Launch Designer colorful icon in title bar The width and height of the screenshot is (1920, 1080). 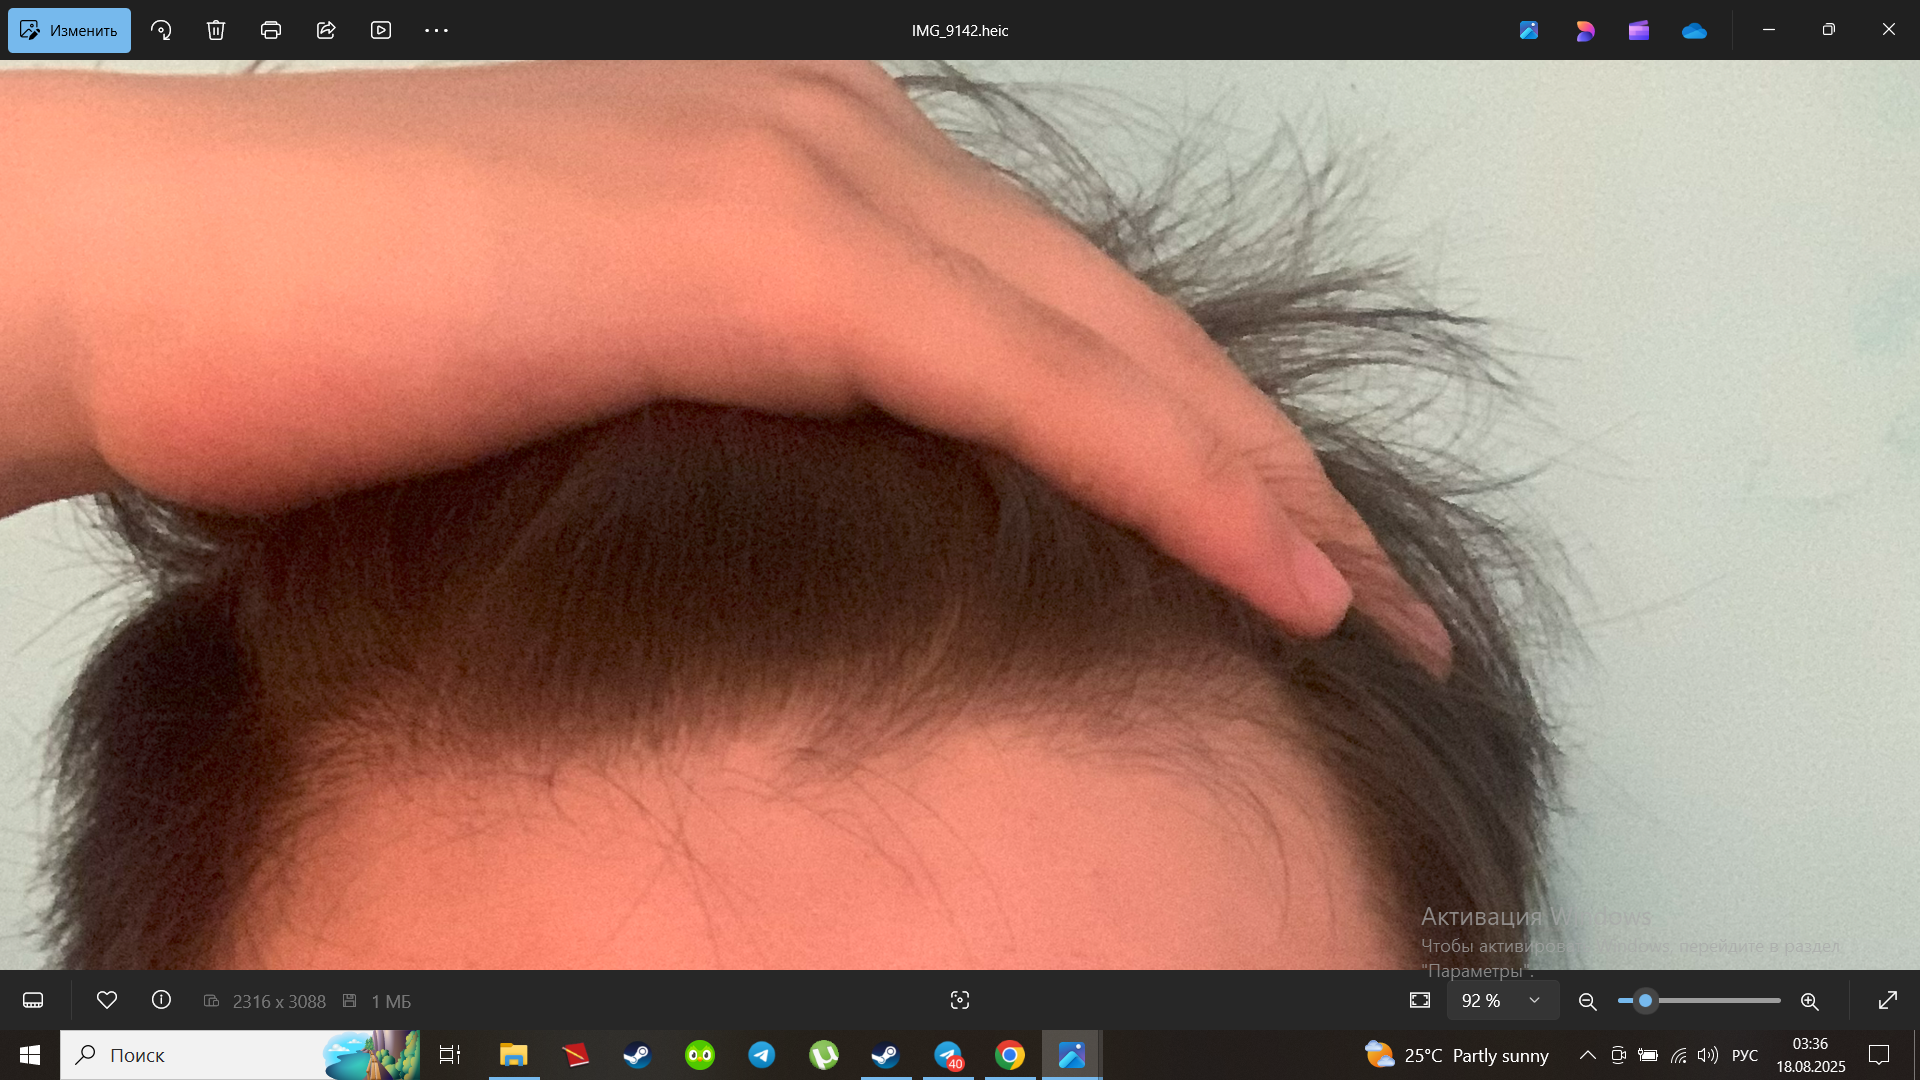click(x=1585, y=30)
